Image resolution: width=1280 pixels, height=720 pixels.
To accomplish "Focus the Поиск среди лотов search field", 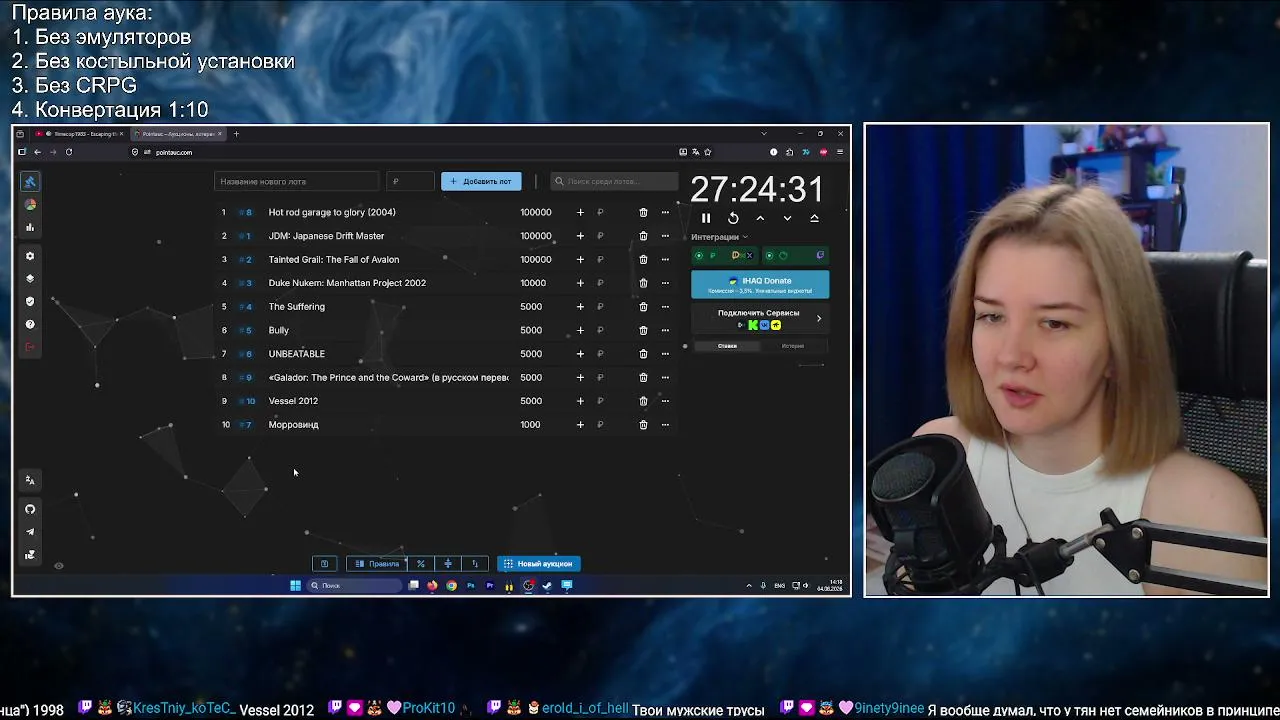I will (x=614, y=182).
